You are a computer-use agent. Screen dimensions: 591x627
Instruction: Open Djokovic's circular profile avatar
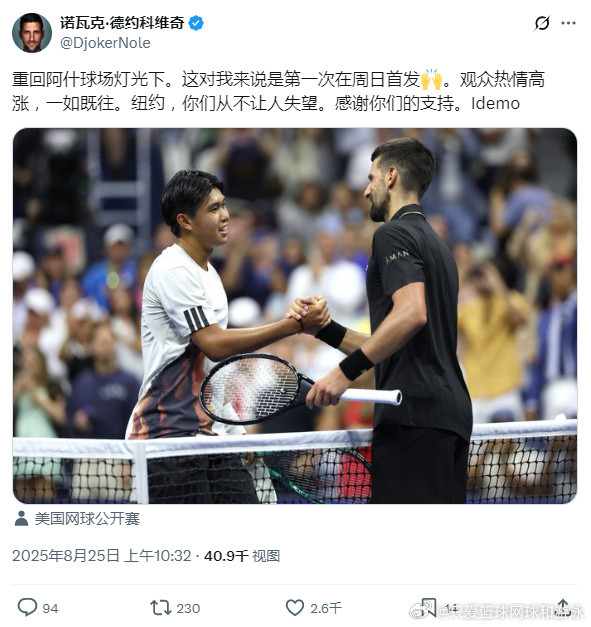coord(32,33)
